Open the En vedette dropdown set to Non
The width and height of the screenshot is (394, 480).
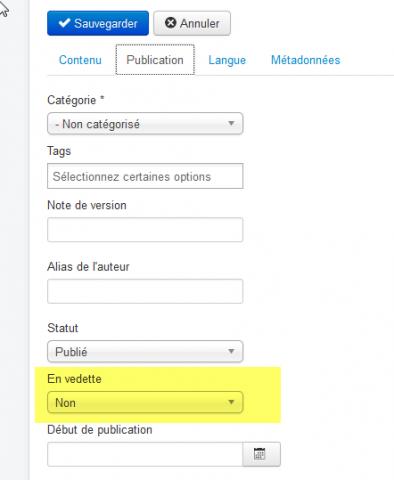click(x=145, y=402)
